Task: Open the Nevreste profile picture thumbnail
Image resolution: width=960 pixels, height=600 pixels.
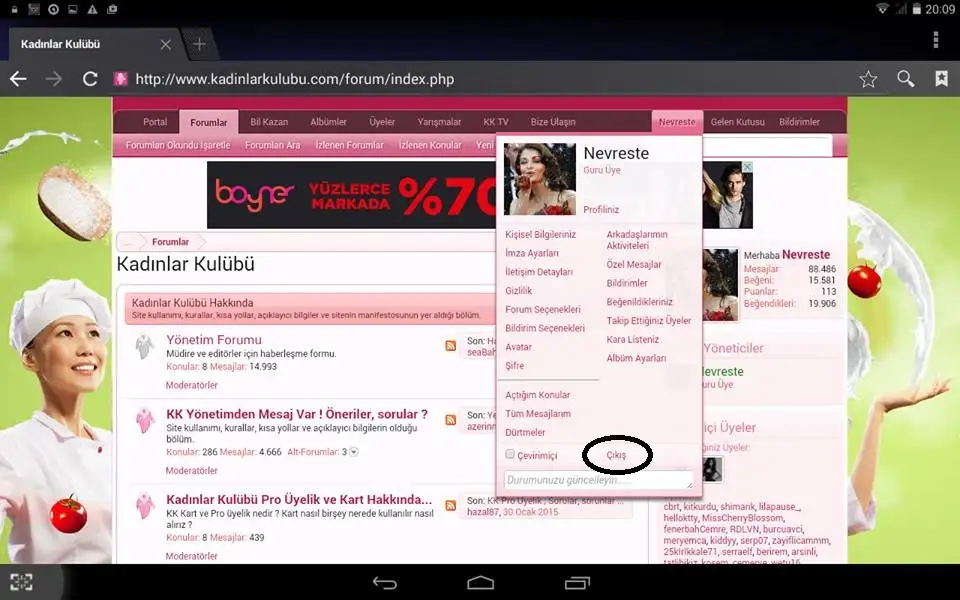Action: 538,180
